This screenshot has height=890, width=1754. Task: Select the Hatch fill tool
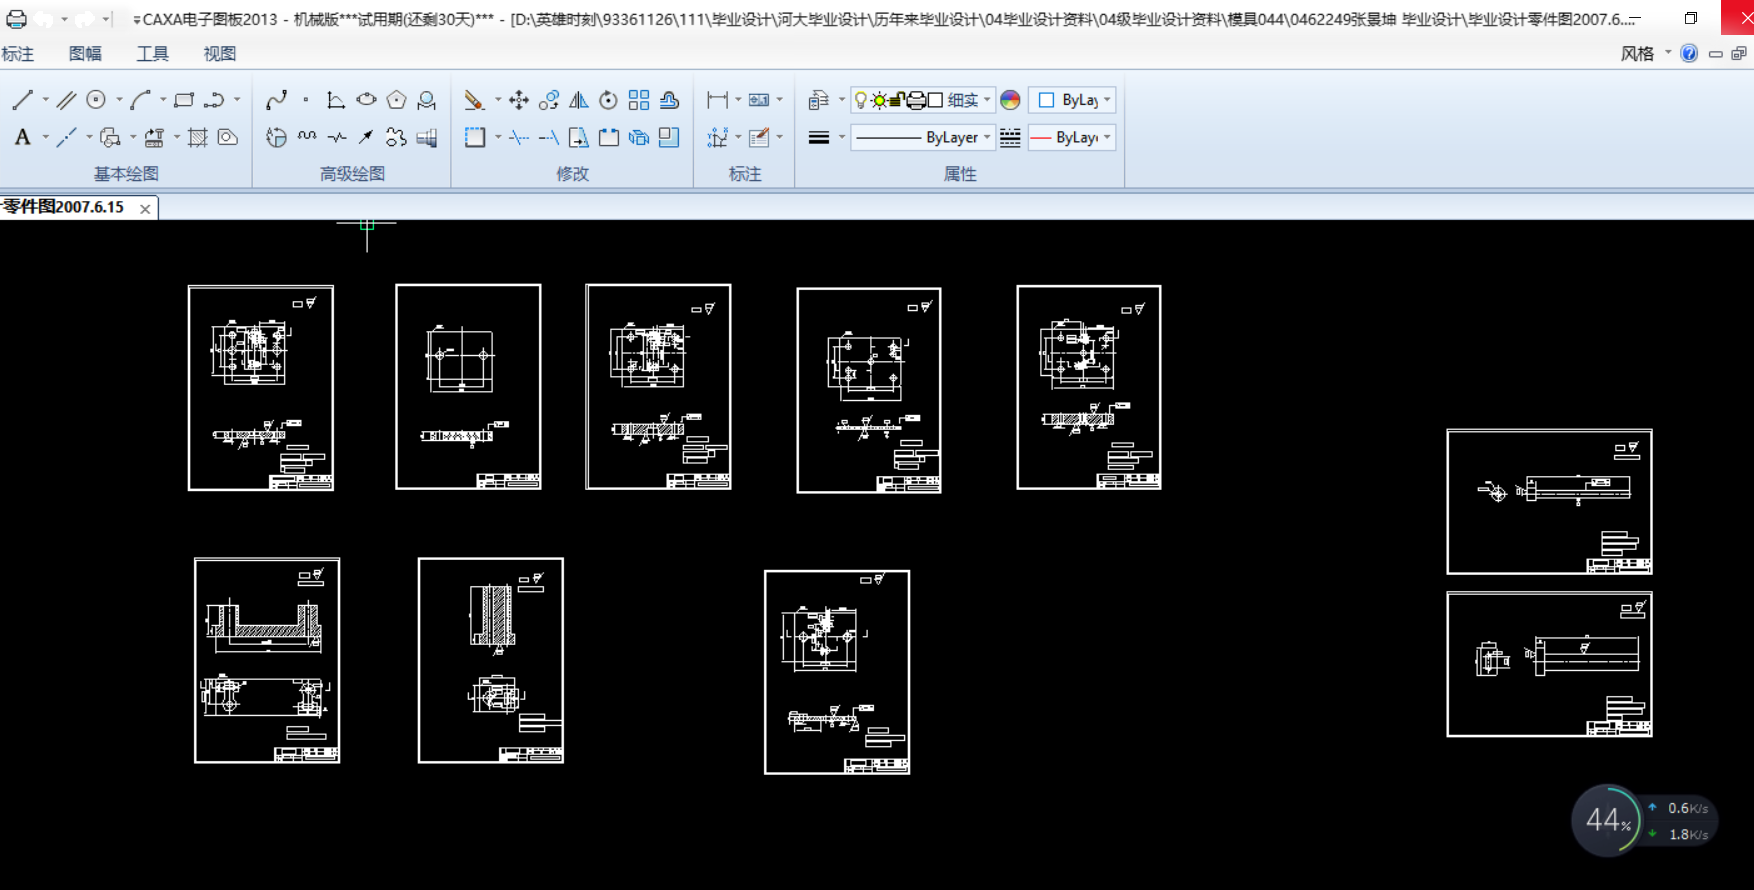point(198,137)
